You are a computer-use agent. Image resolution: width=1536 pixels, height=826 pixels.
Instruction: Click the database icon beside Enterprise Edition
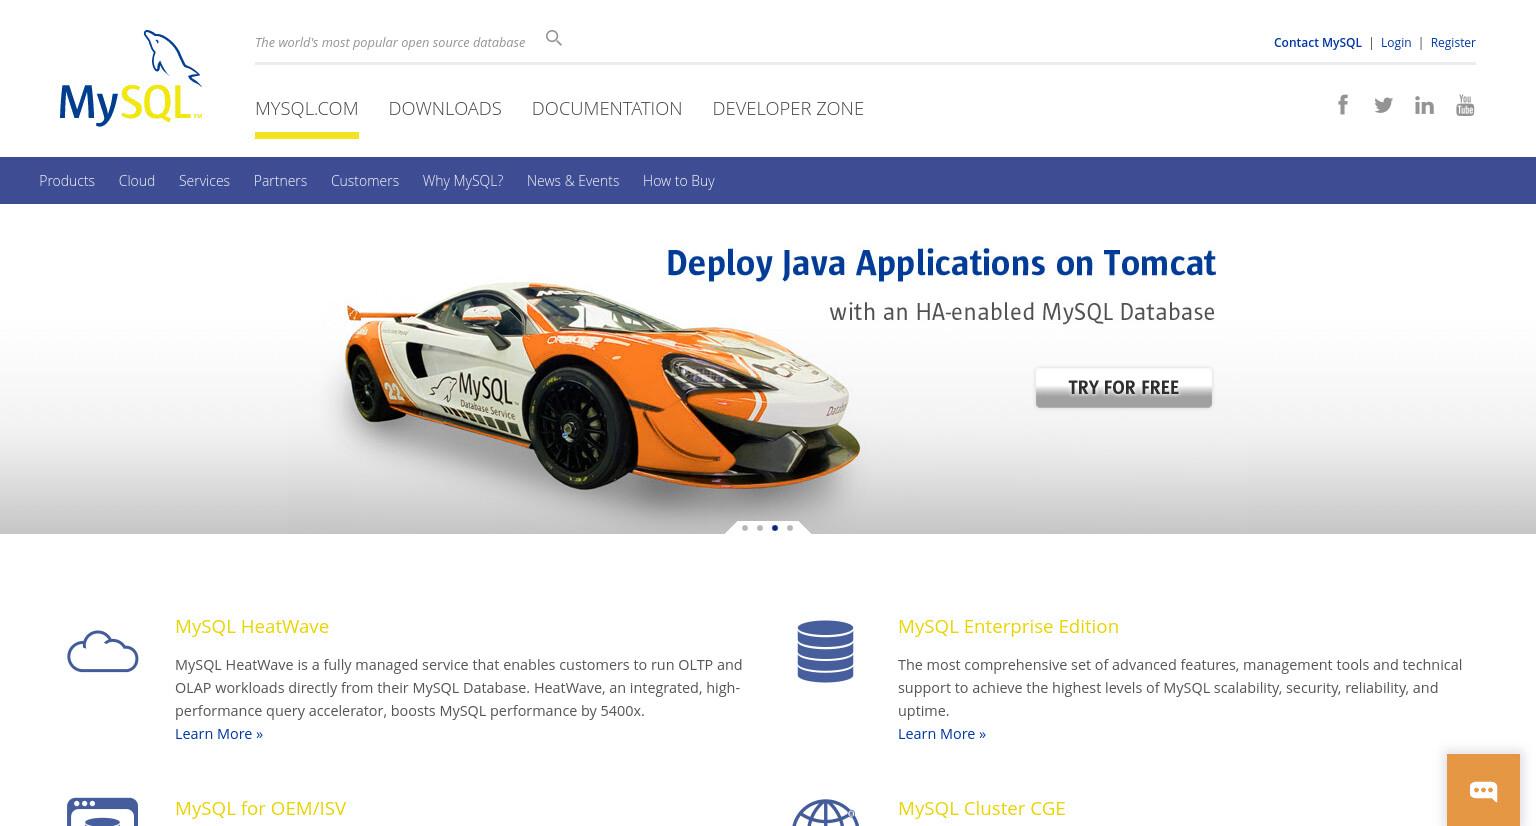pyautogui.click(x=825, y=652)
